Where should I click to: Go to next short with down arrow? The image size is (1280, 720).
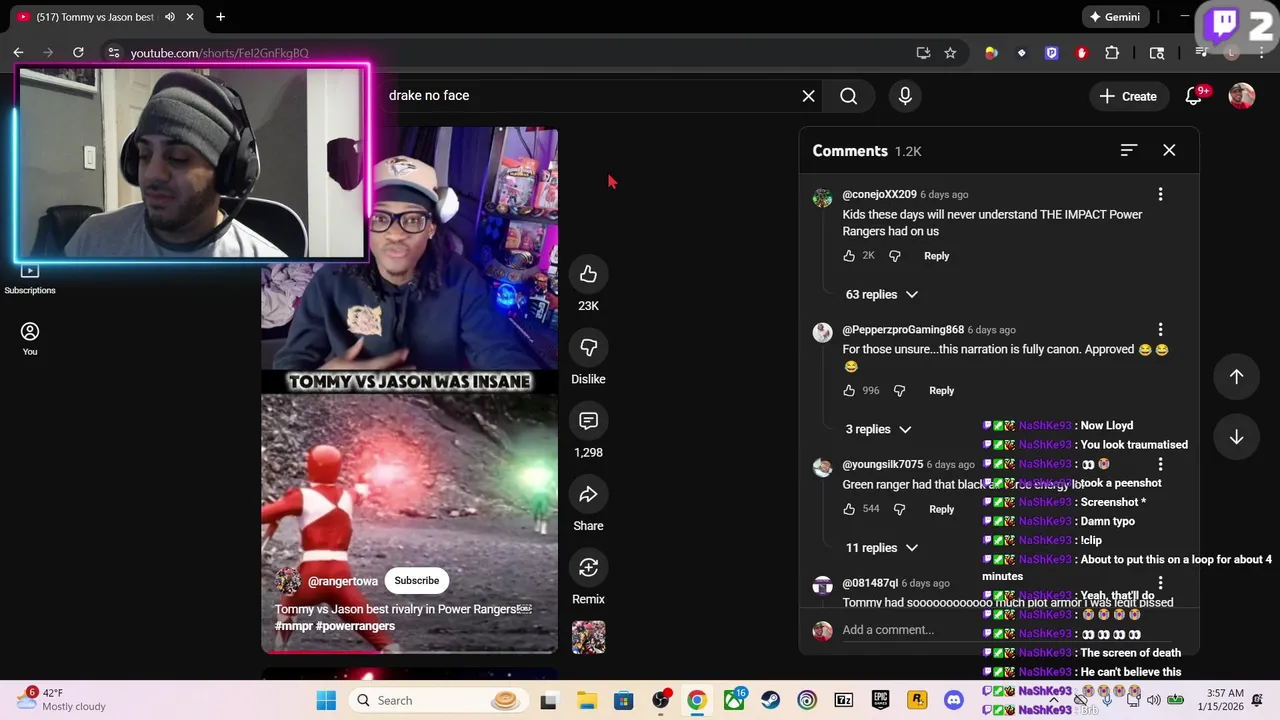pos(1236,438)
